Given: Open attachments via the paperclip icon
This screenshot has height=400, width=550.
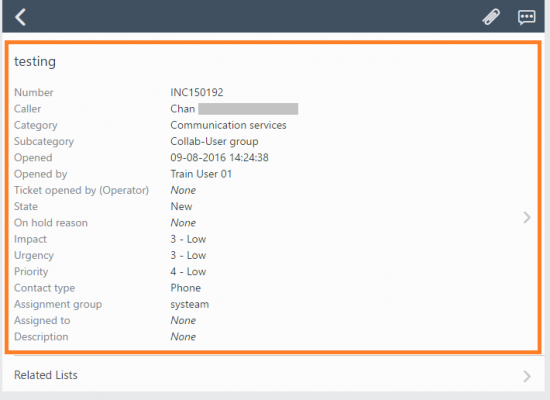Looking at the screenshot, I should (x=491, y=17).
